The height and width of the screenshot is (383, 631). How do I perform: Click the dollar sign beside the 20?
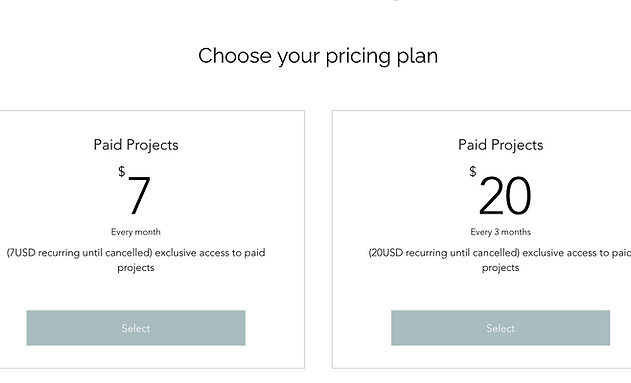(473, 171)
